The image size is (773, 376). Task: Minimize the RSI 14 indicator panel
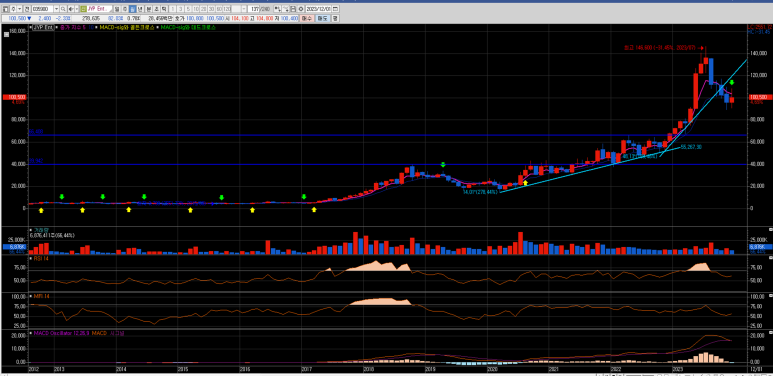tap(771, 257)
